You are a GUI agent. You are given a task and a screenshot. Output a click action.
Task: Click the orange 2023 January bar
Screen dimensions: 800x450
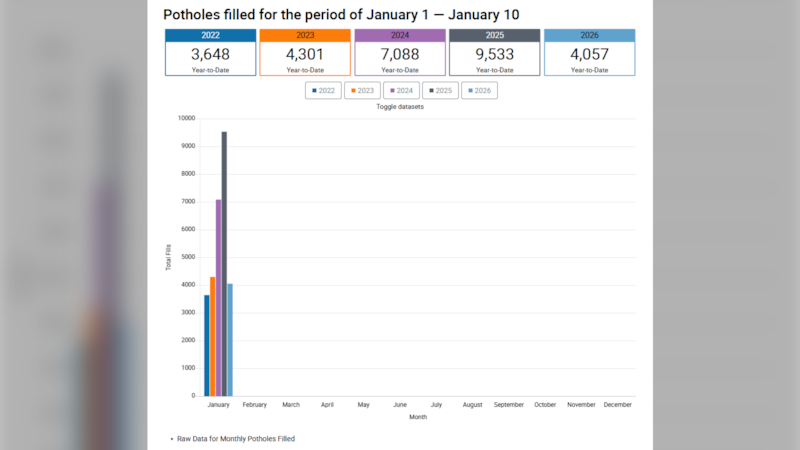213,336
